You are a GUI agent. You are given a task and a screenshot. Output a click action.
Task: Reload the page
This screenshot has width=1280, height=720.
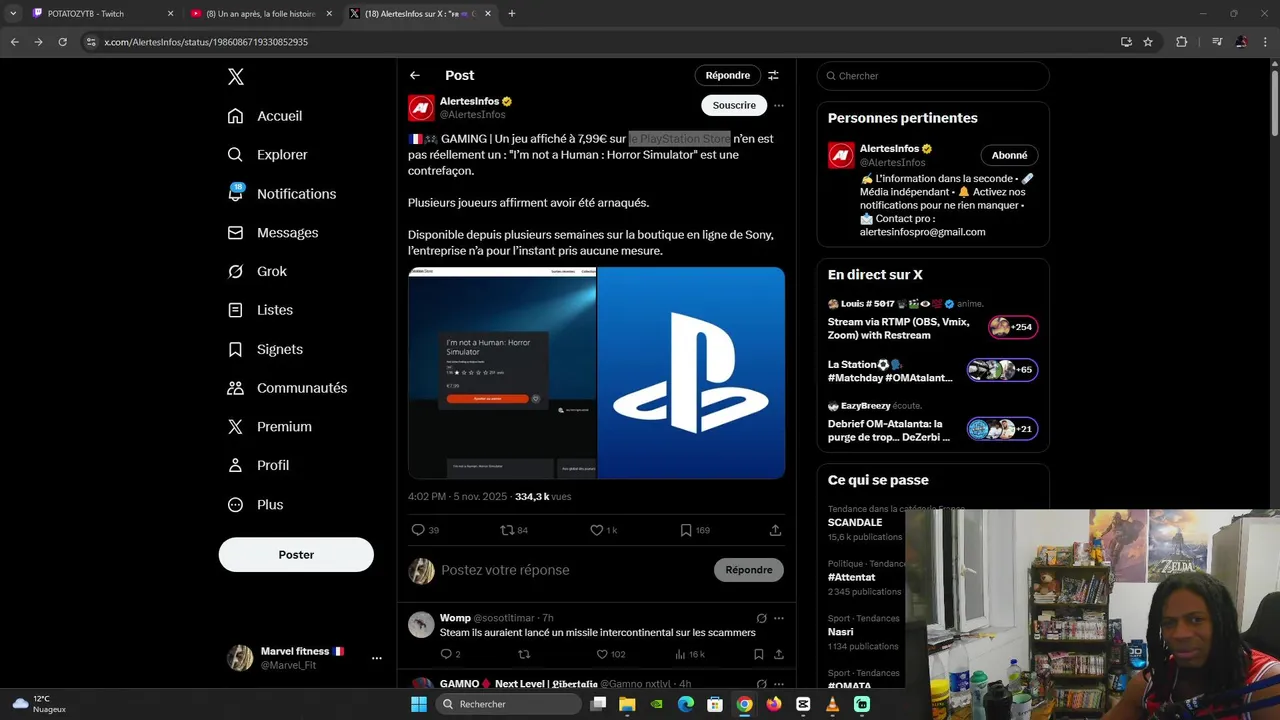click(63, 42)
